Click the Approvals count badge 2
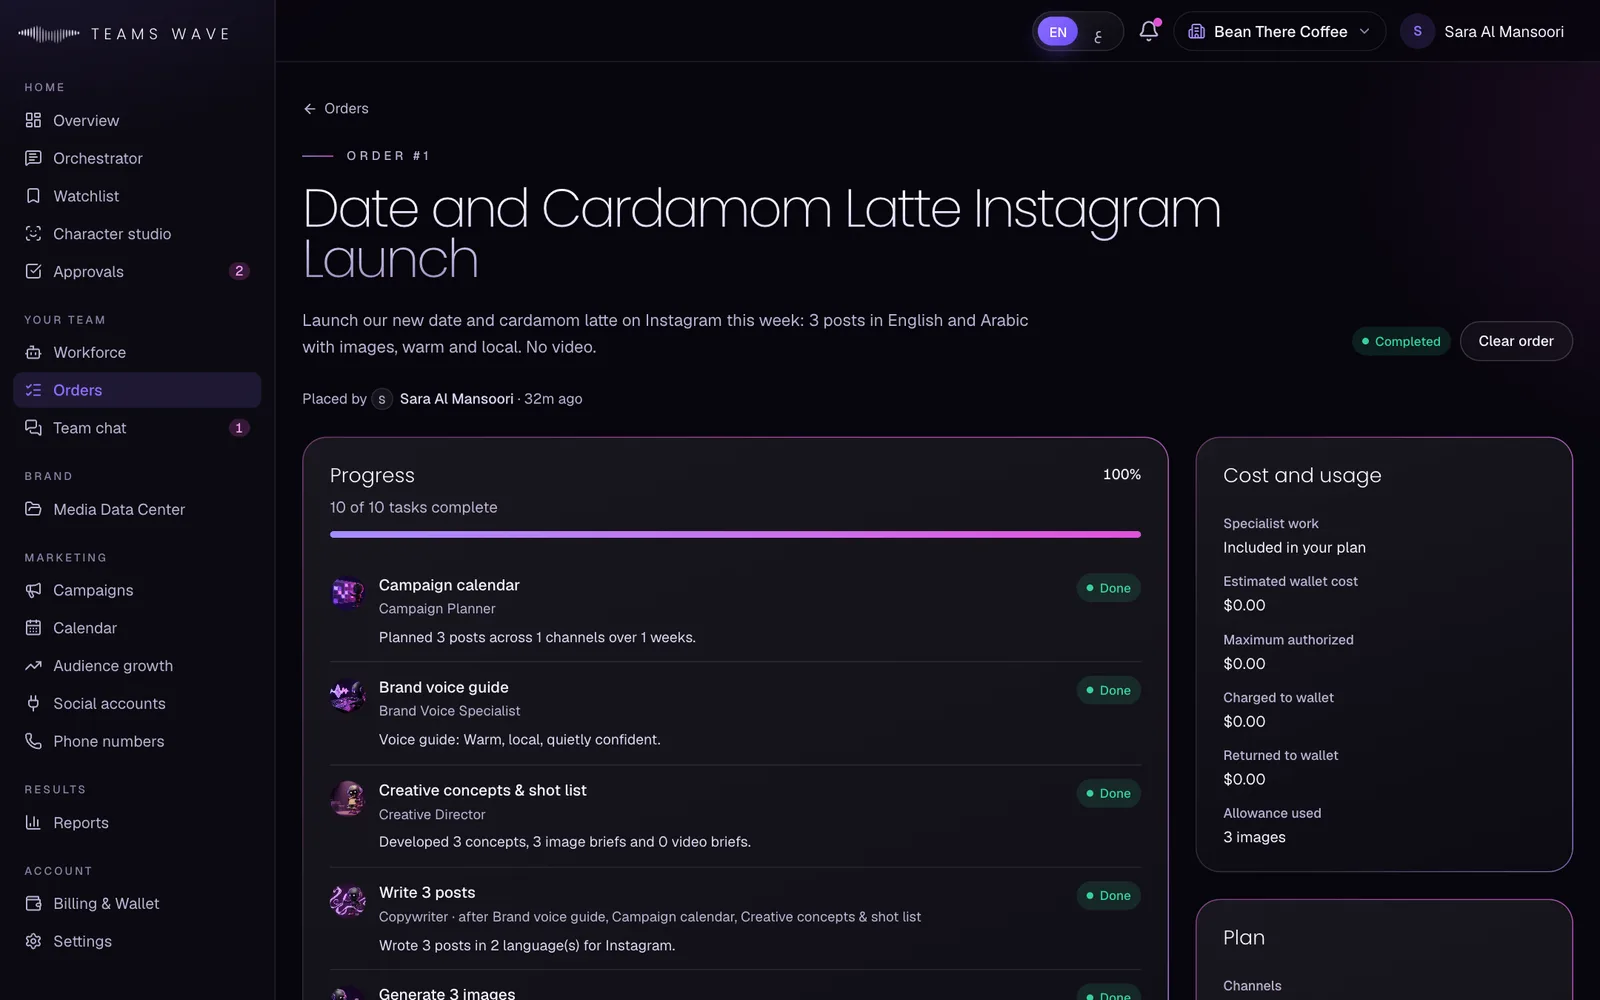 point(239,271)
